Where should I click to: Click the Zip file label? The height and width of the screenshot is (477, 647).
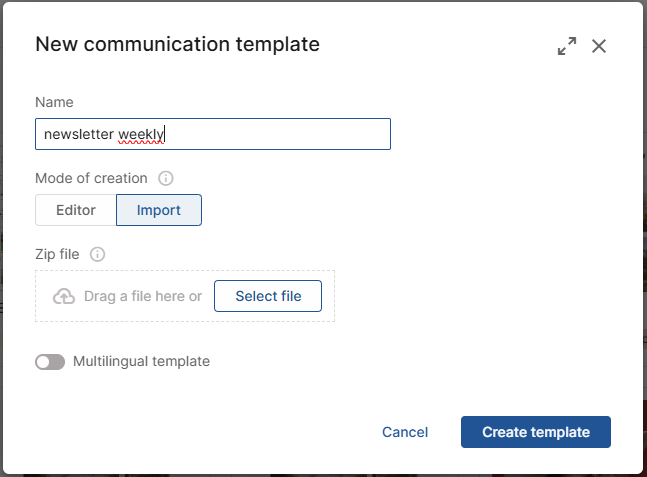click(x=57, y=254)
